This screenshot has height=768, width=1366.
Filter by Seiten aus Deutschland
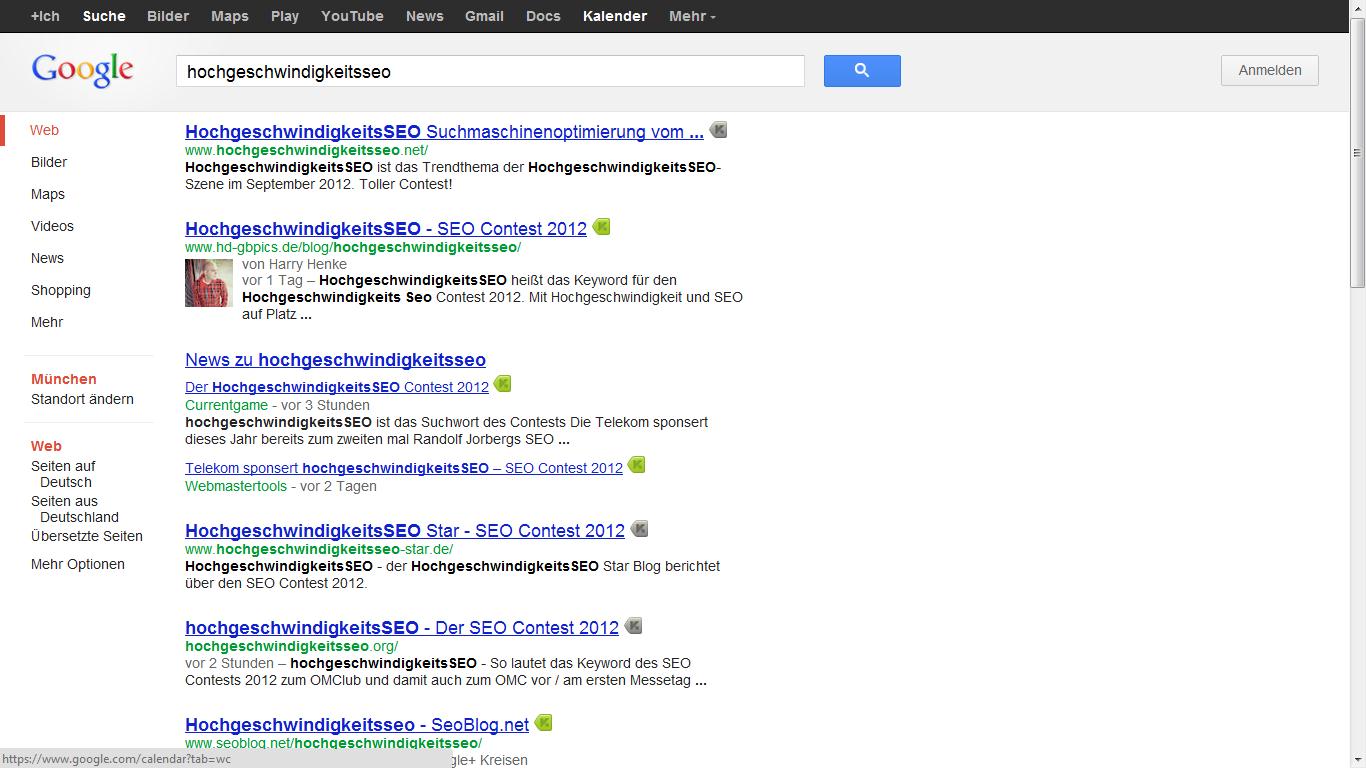(x=75, y=509)
